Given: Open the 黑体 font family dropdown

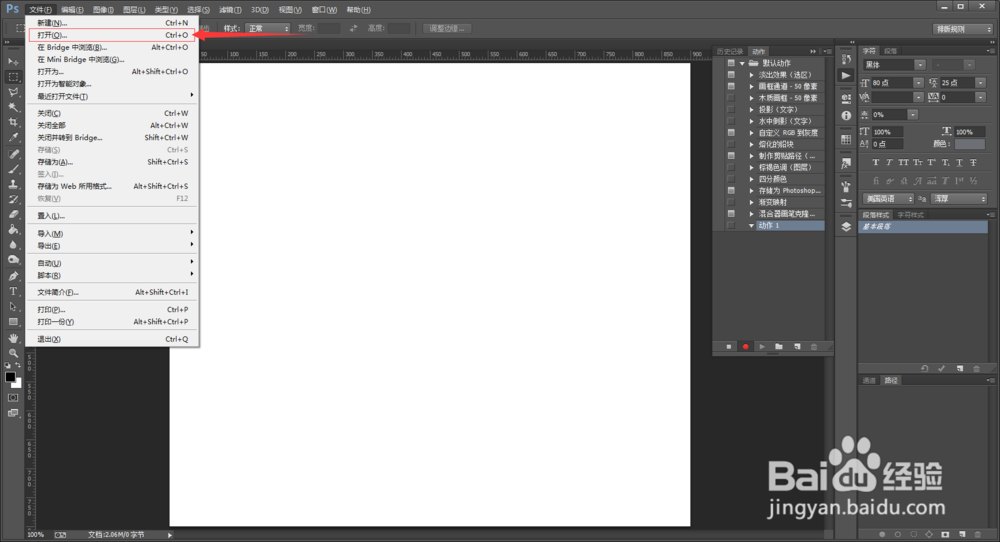Looking at the screenshot, I should tap(920, 64).
